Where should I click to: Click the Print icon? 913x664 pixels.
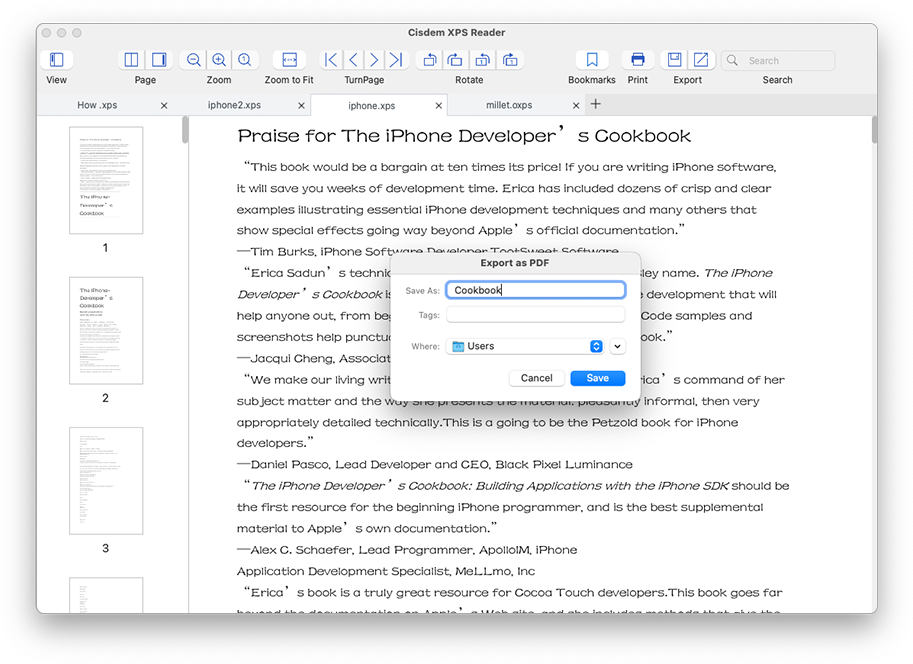638,60
